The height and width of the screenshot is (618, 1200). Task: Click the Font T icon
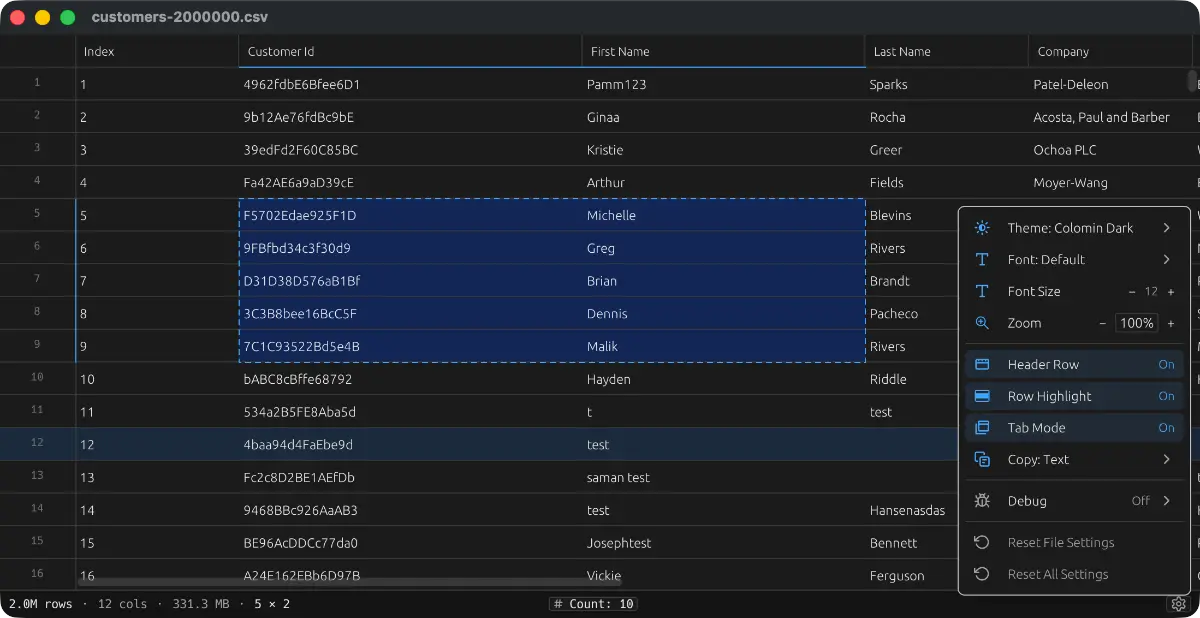click(982, 259)
